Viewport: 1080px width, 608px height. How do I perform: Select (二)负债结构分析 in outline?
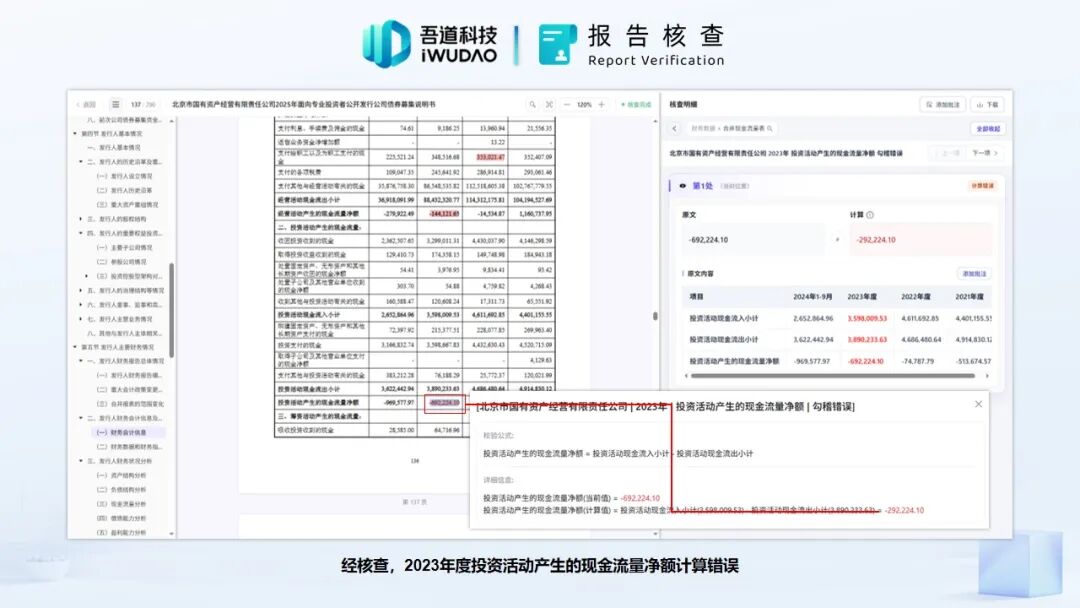(x=121, y=490)
